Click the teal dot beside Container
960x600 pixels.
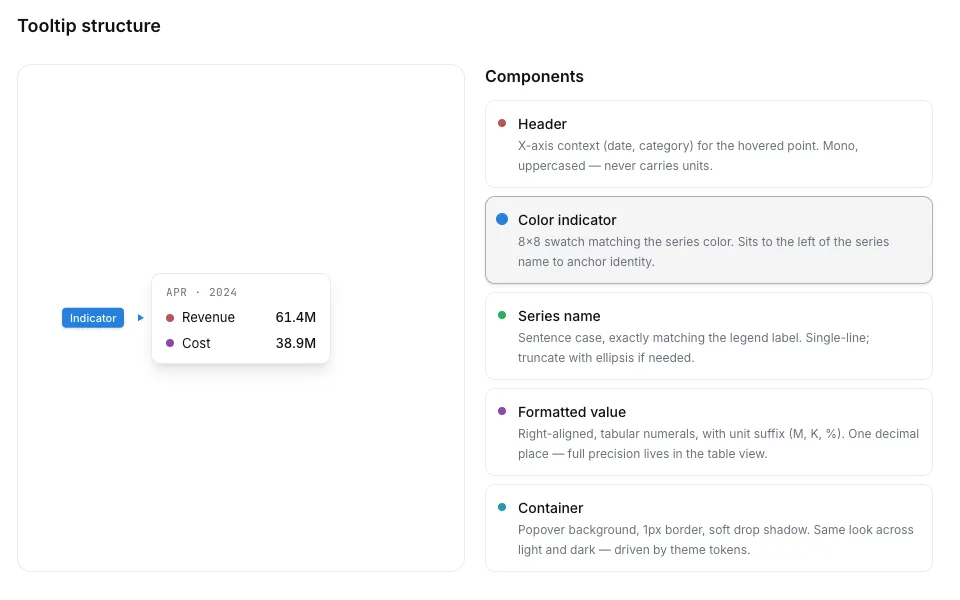(502, 508)
